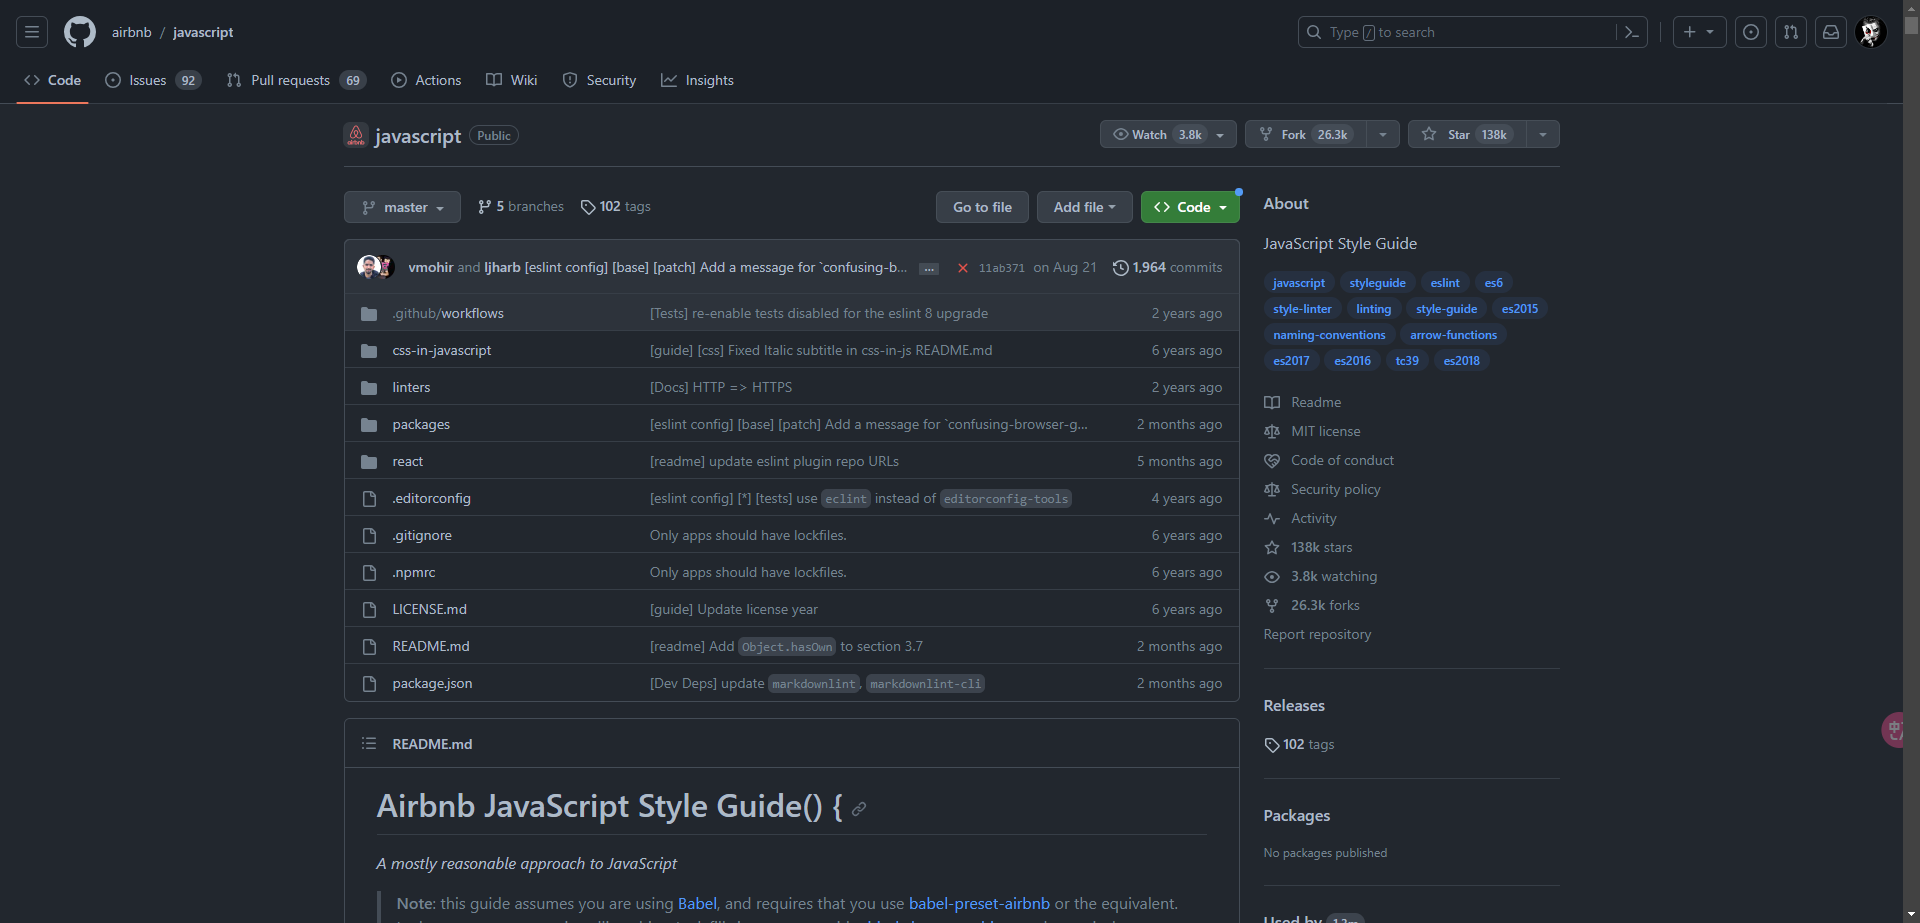The width and height of the screenshot is (1920, 923).
Task: Open the Actions tab
Action: click(426, 80)
